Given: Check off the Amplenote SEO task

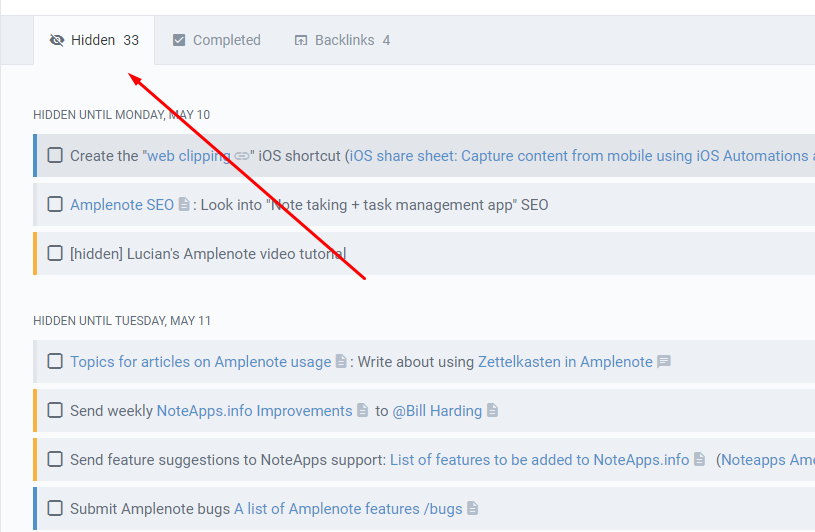Looking at the screenshot, I should pos(55,204).
